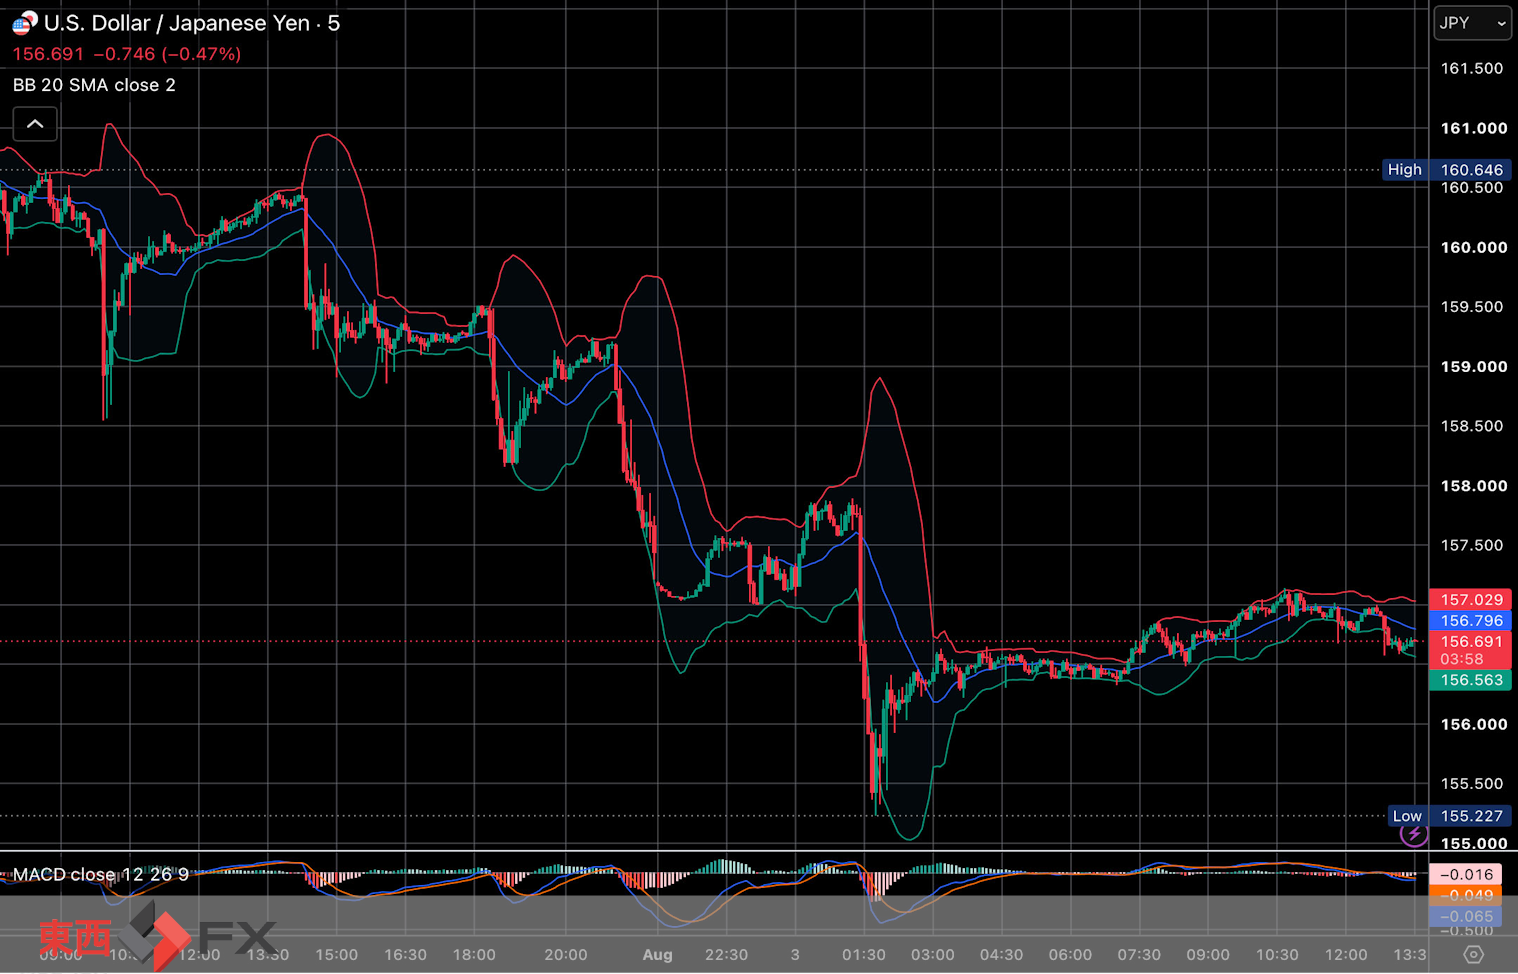The width and height of the screenshot is (1518, 974).
Task: Click the BB 20 SMA close 2 legend
Action: (x=94, y=85)
